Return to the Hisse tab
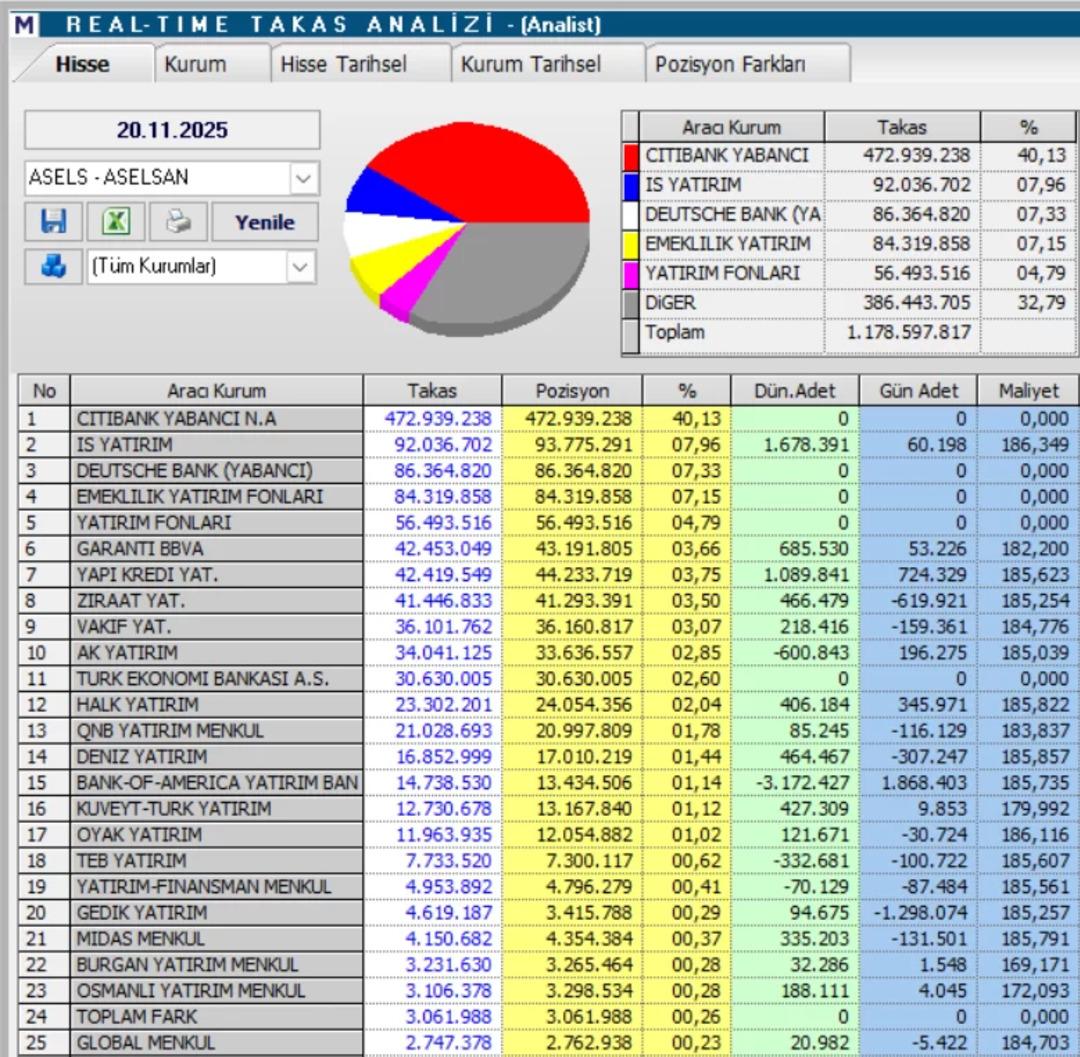This screenshot has width=1080, height=1057. 85,64
